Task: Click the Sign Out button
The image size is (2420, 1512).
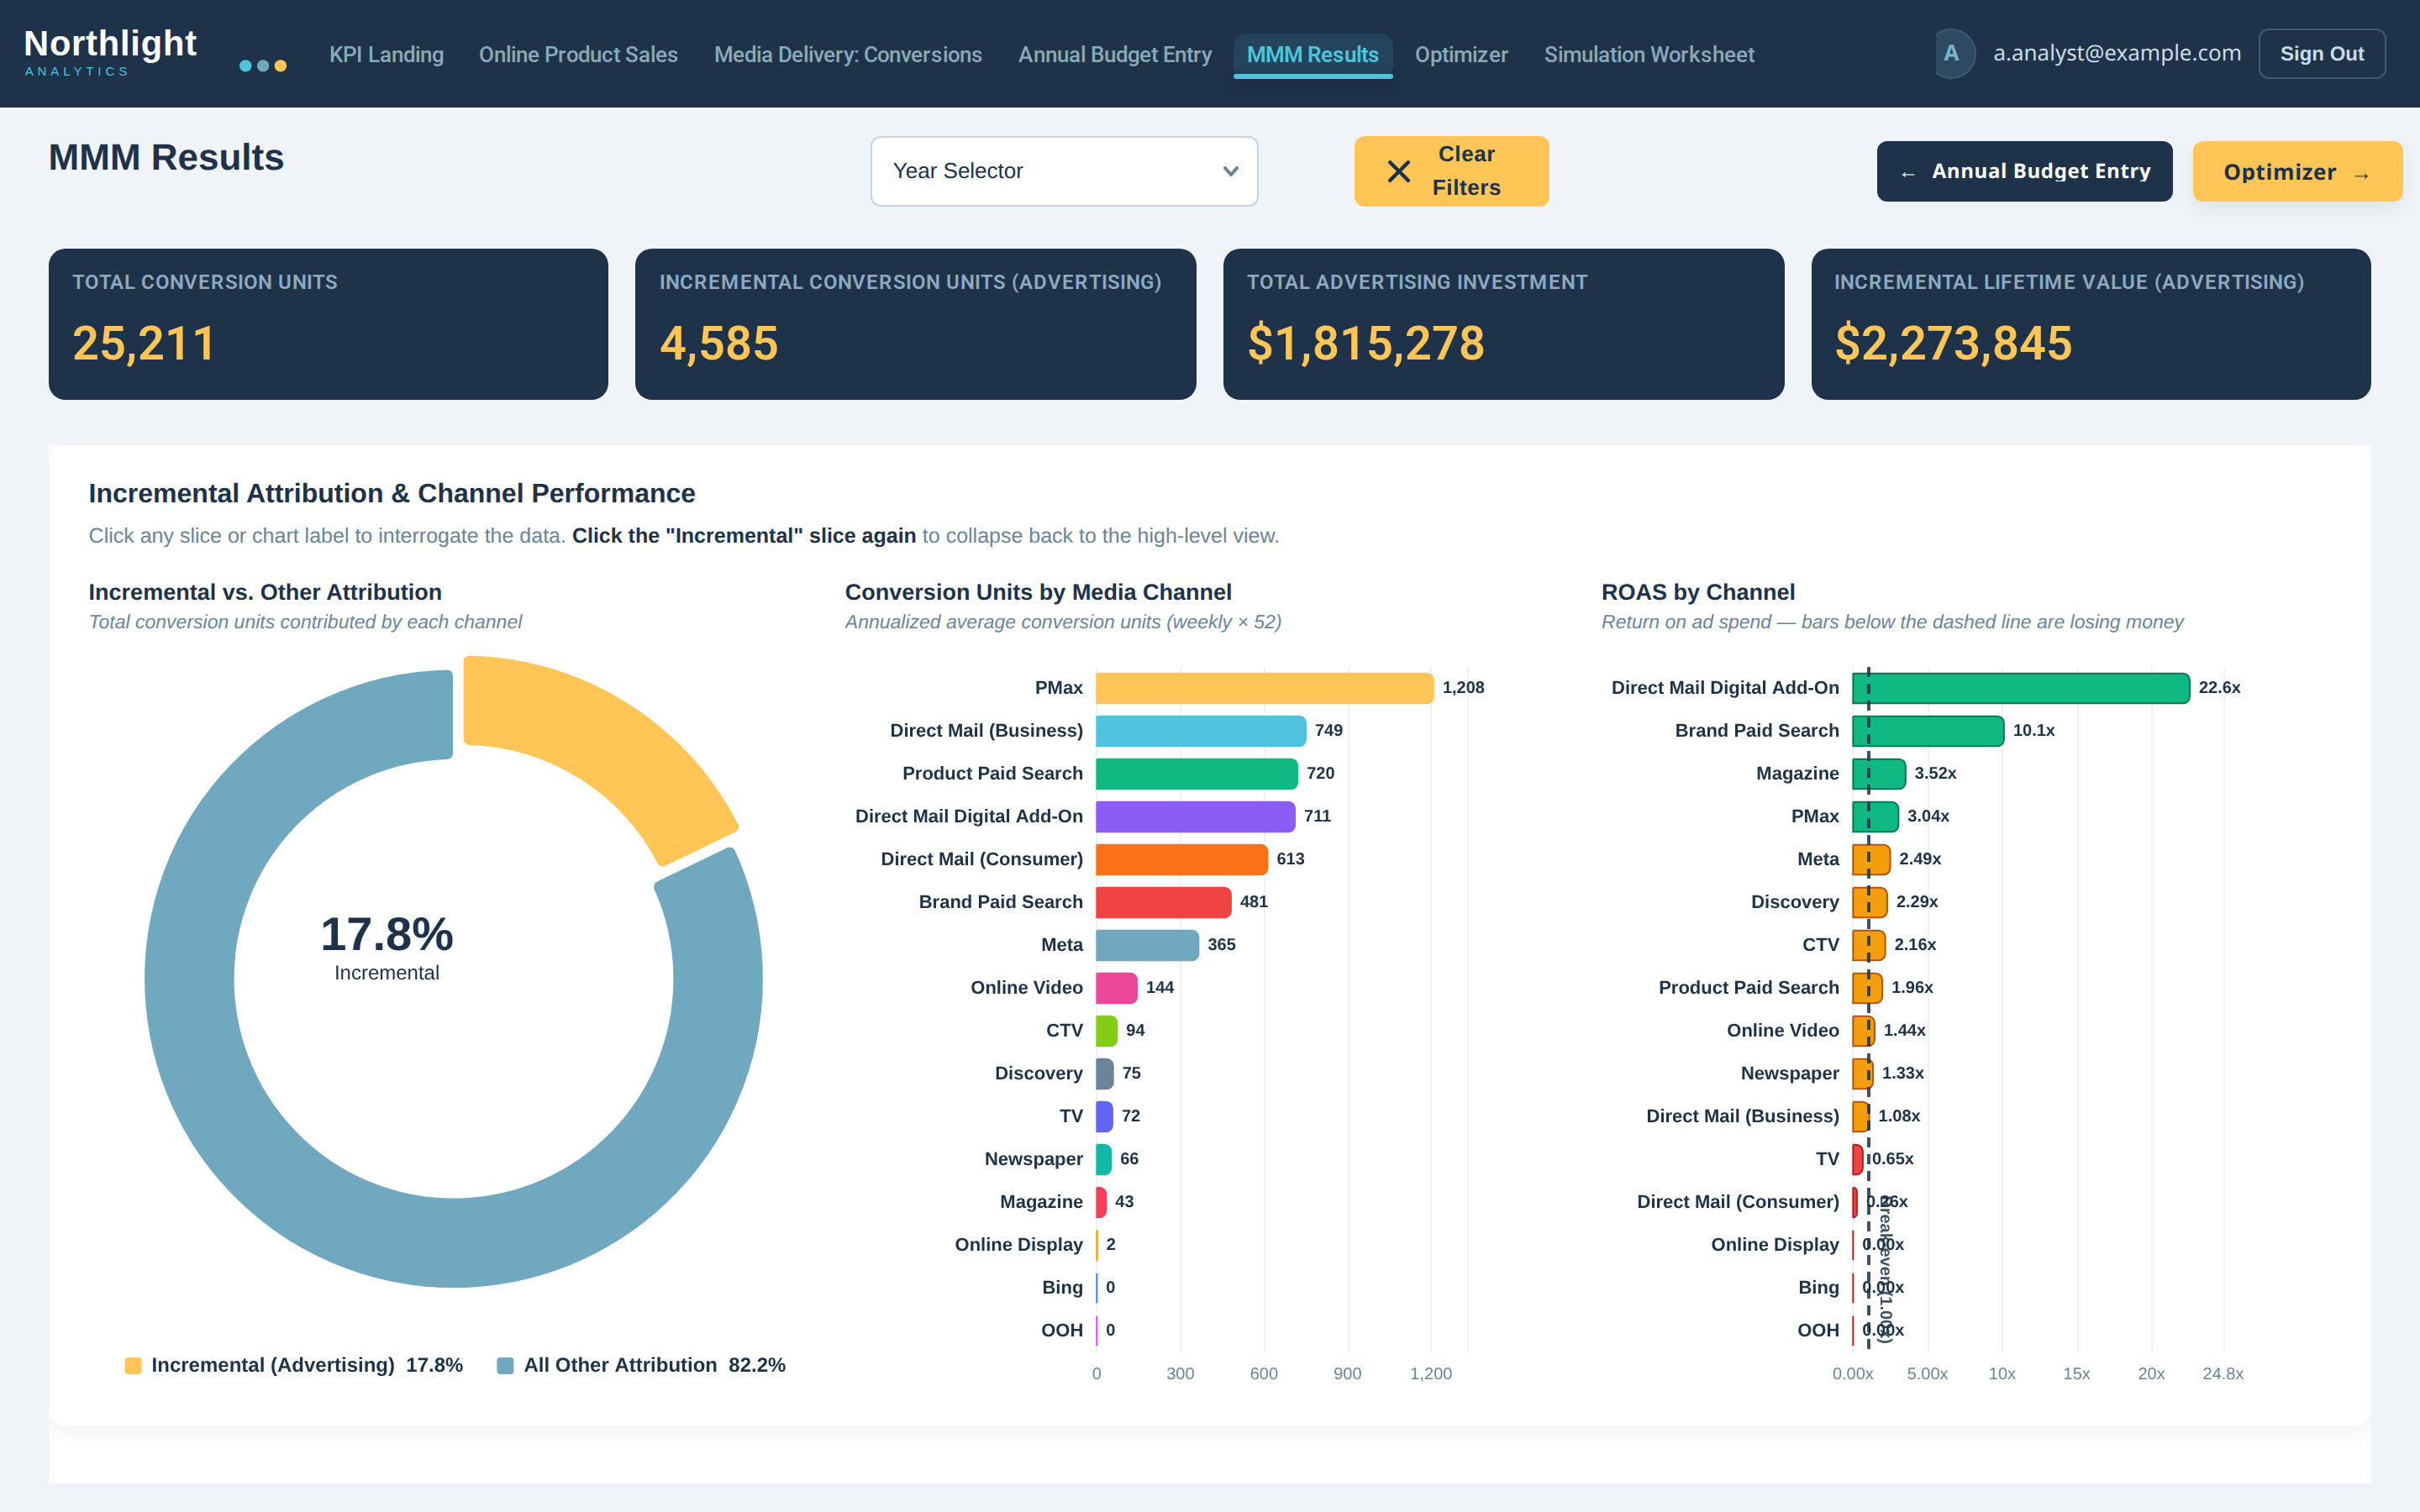Action: pyautogui.click(x=2321, y=53)
